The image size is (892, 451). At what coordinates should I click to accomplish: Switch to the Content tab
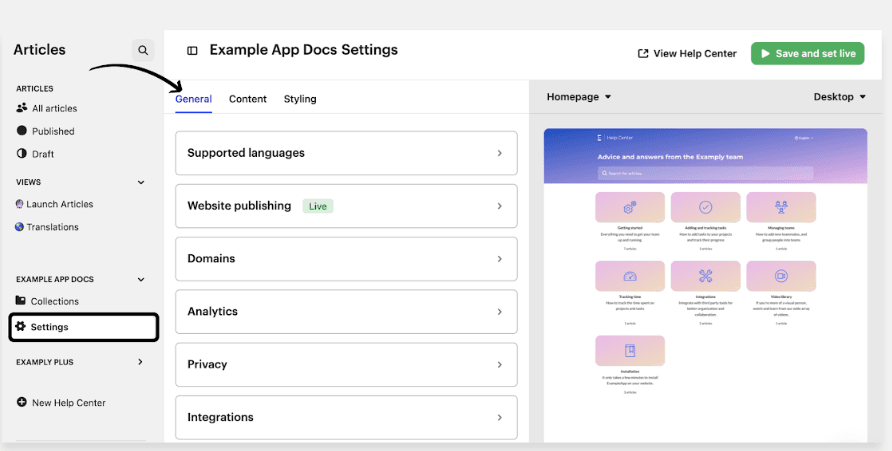[x=247, y=99]
